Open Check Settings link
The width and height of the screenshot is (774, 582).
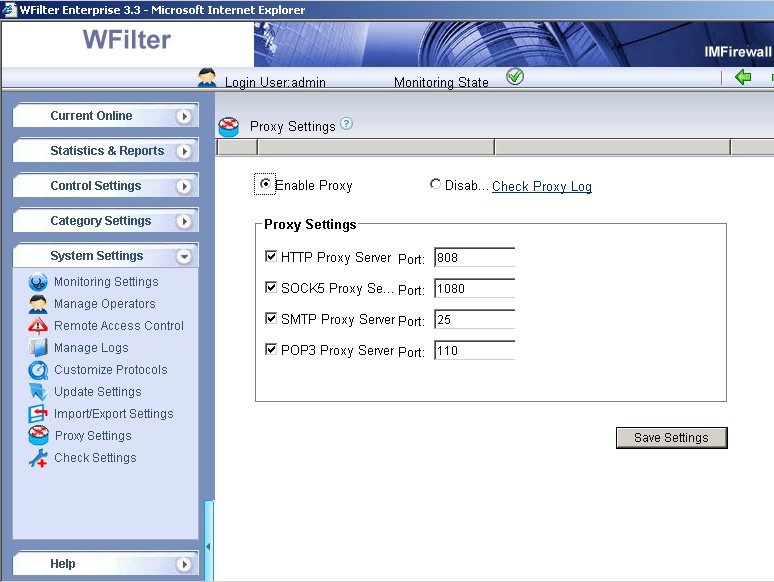pyautogui.click(x=95, y=458)
